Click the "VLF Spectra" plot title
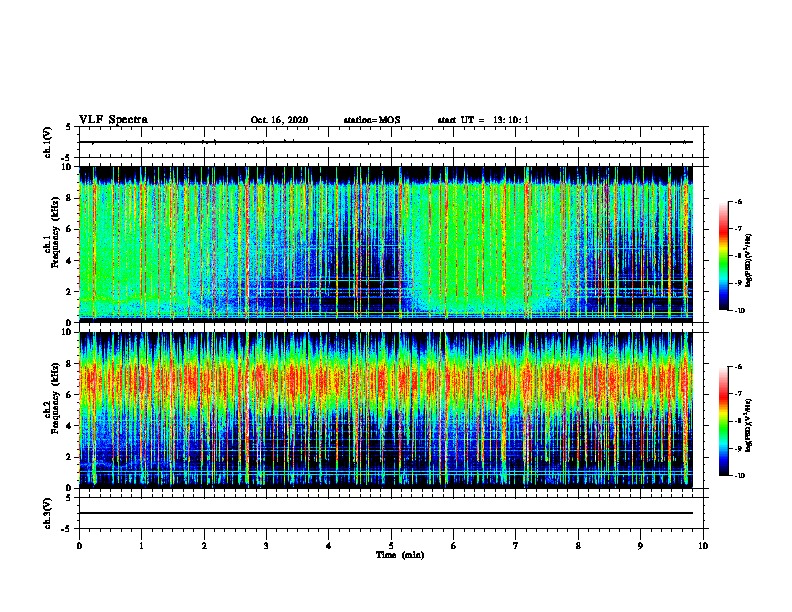 (x=113, y=120)
